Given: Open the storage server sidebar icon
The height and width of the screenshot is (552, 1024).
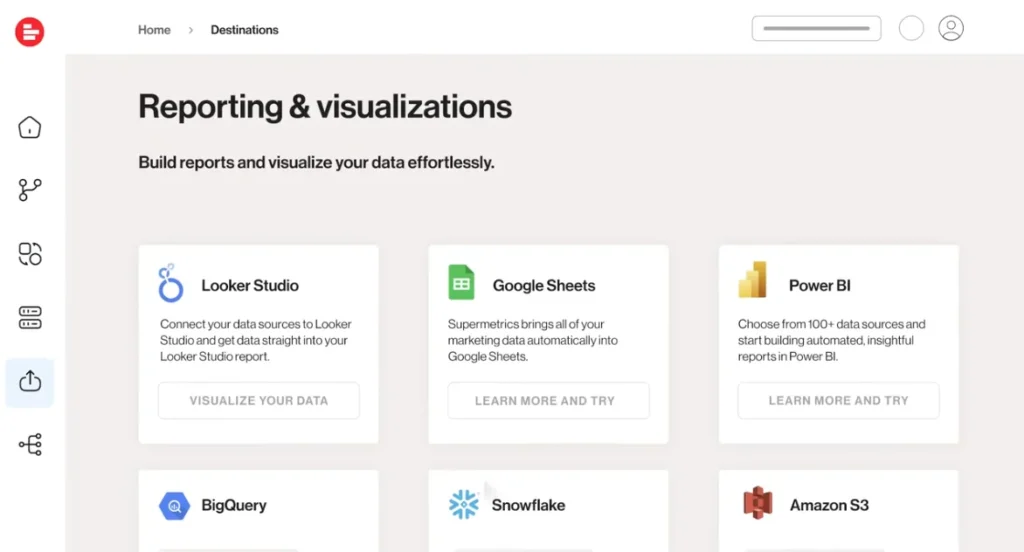Looking at the screenshot, I should point(29,317).
